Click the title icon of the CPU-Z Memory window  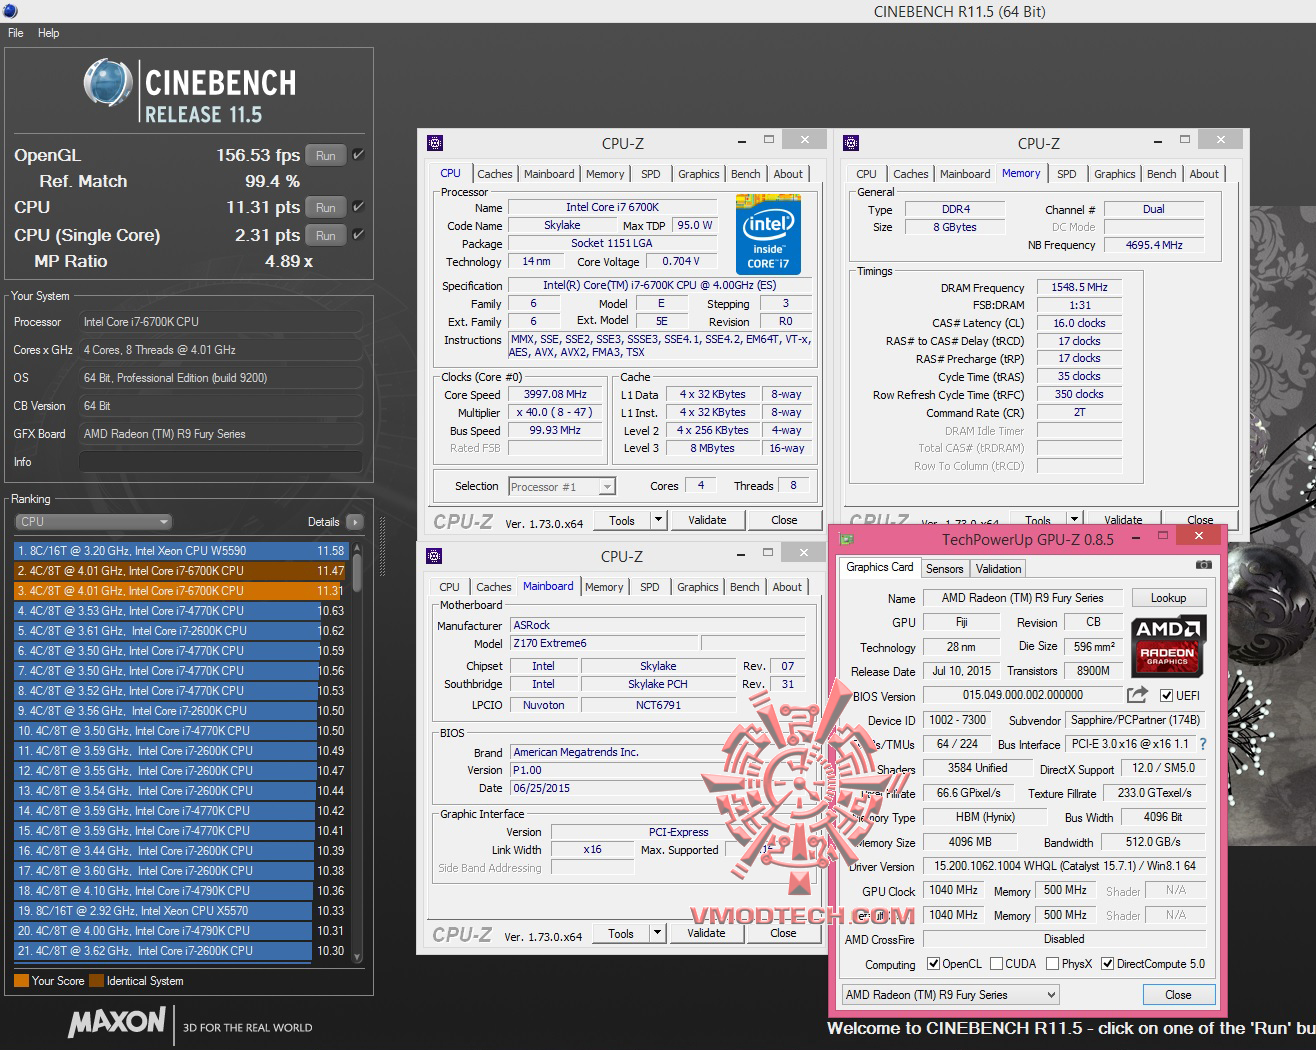coord(851,143)
